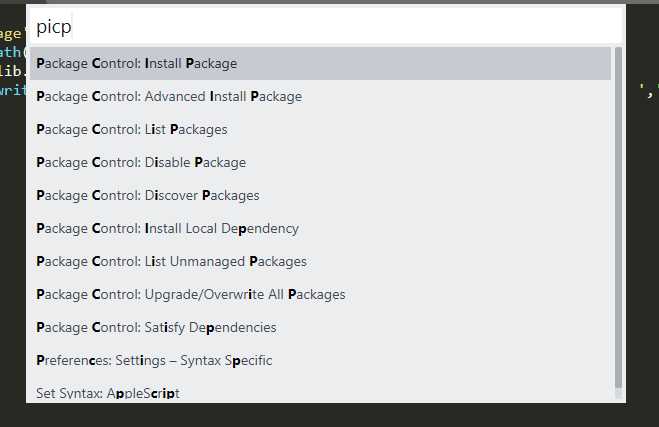Open Package Control: Discover Packages

[x=148, y=196]
